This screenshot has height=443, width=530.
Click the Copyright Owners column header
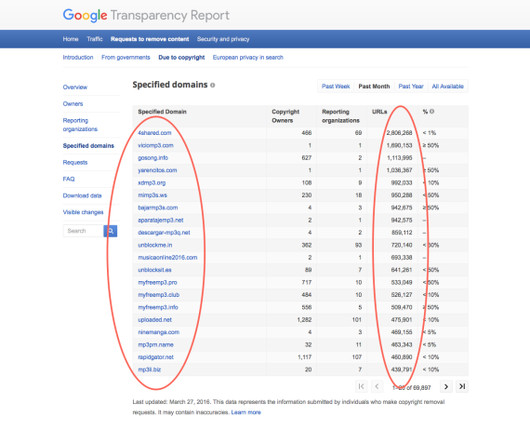(x=286, y=116)
